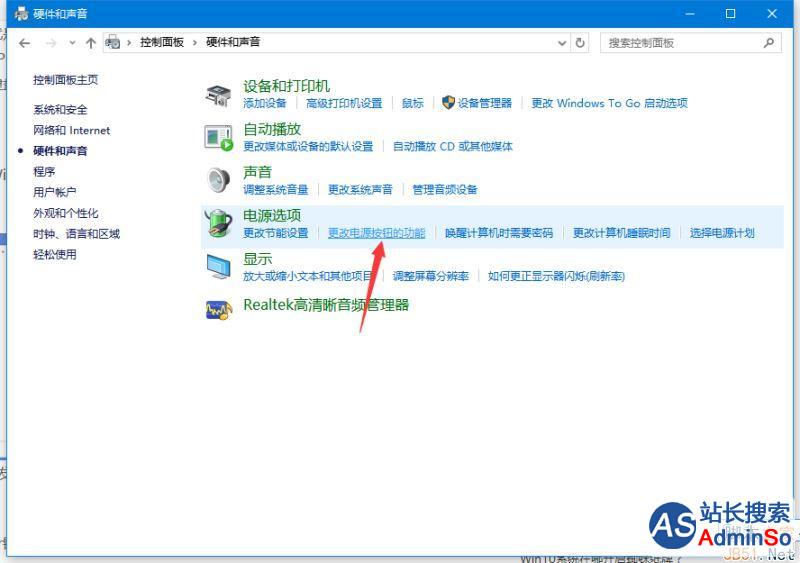Click the 选择电源计划 link
Image resolution: width=800 pixels, height=563 pixels.
pos(722,233)
